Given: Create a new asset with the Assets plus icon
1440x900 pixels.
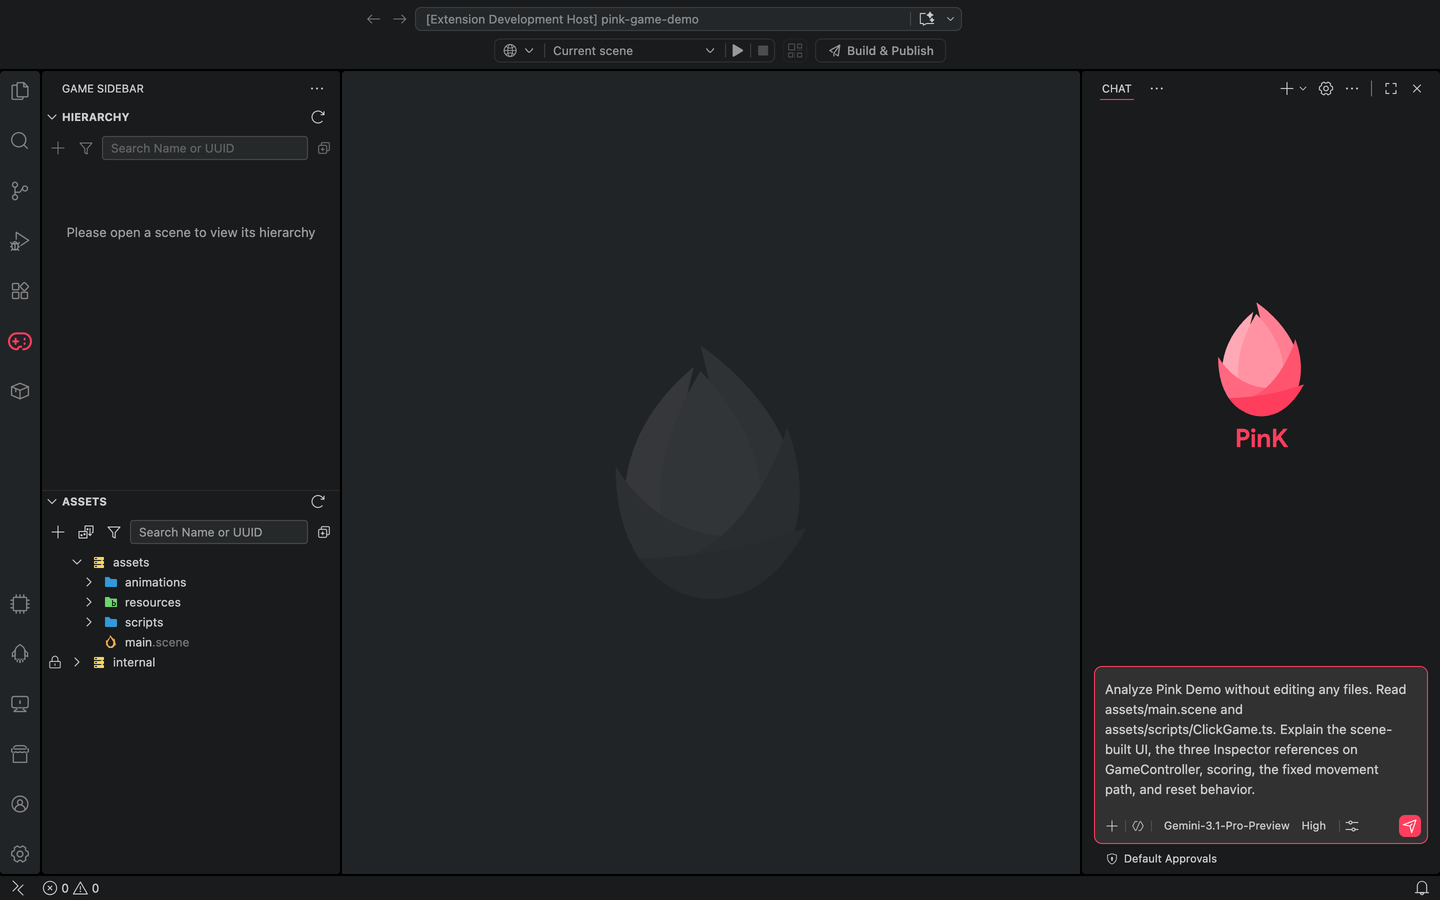Looking at the screenshot, I should (58, 532).
